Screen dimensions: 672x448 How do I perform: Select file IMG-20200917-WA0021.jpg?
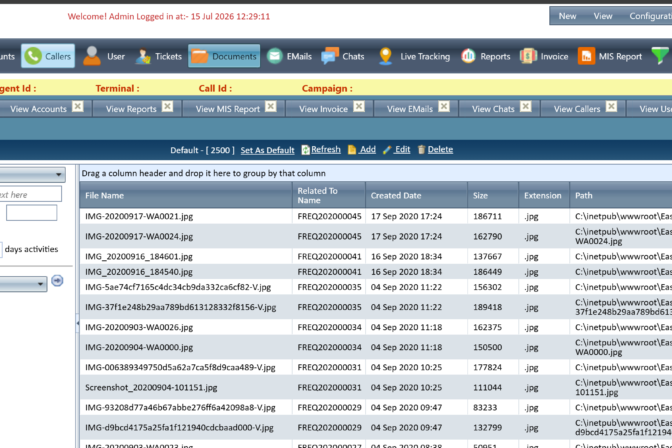139,216
